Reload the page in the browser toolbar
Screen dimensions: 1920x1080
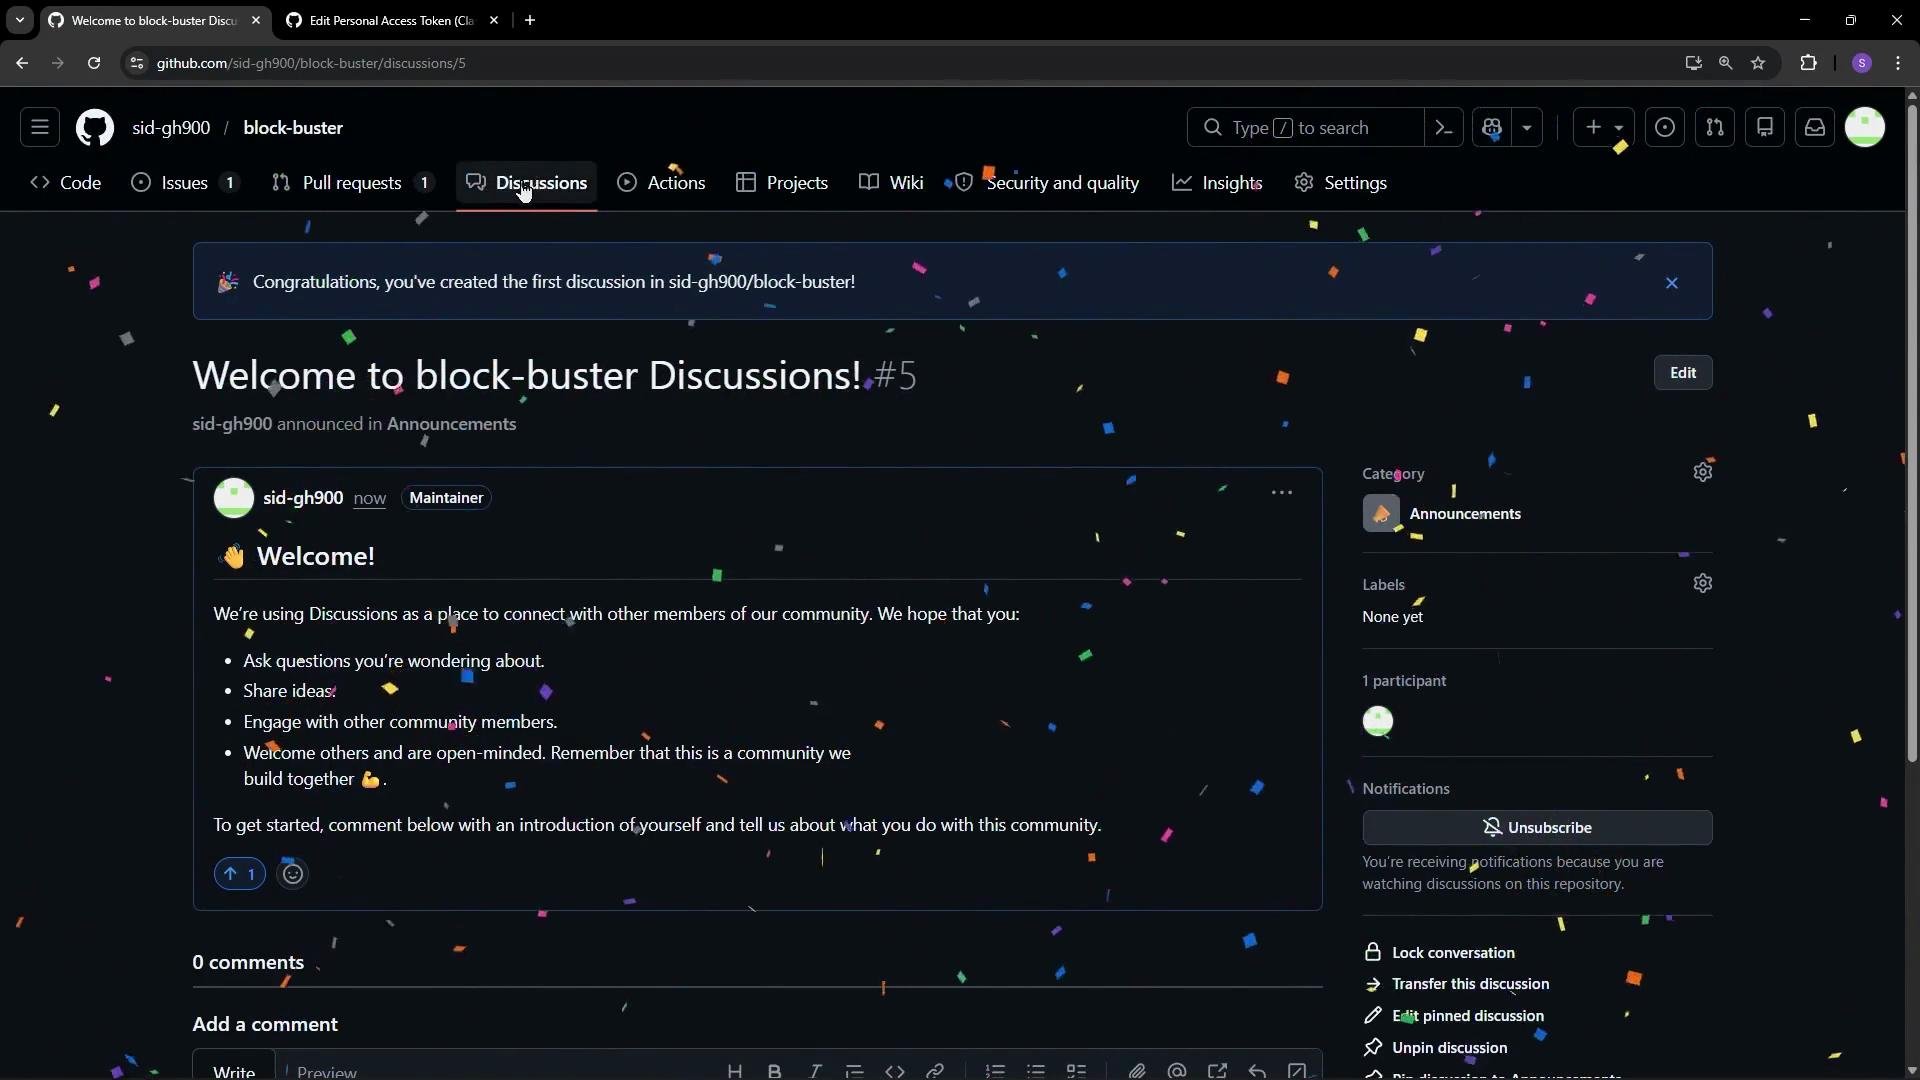94,63
